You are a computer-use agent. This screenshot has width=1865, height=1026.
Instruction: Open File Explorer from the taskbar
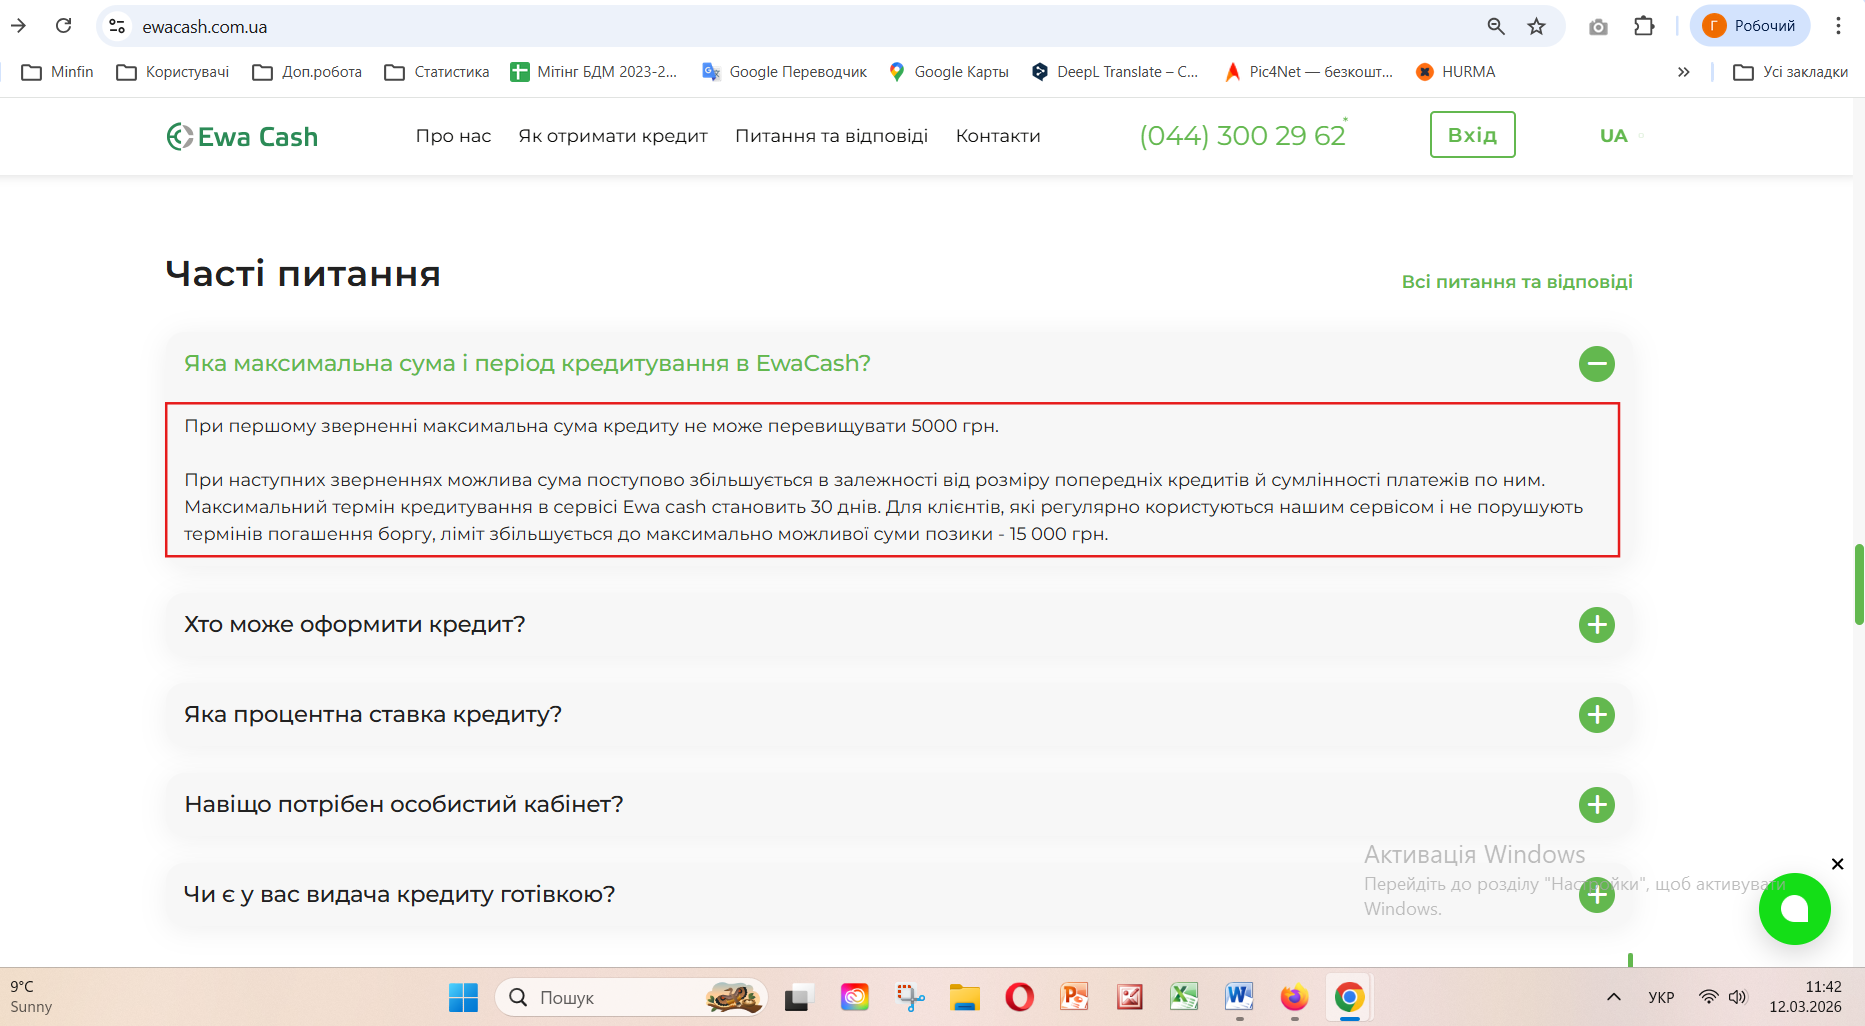pos(964,997)
